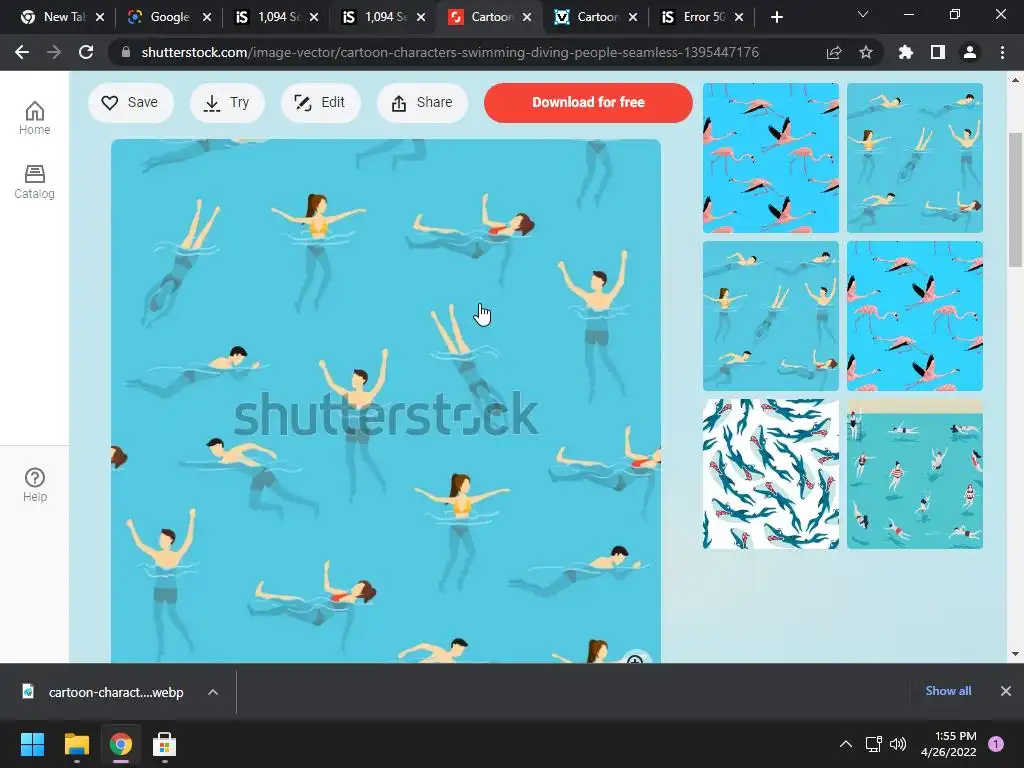Viewport: 1024px width, 768px height.
Task: Open swimmers thumbnail in top right
Action: point(915,158)
